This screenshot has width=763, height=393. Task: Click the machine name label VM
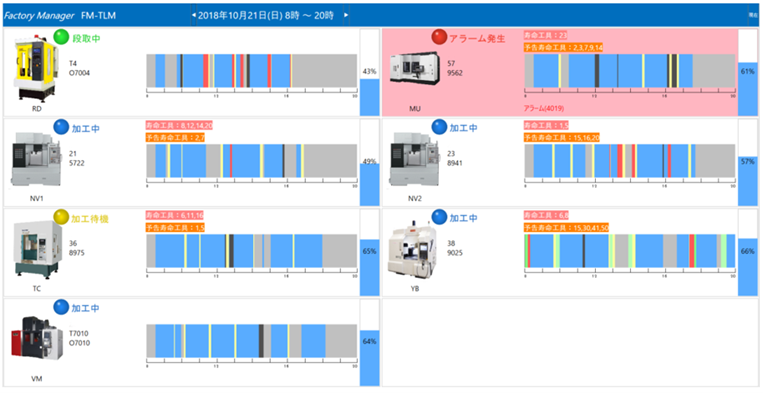[x=37, y=378]
